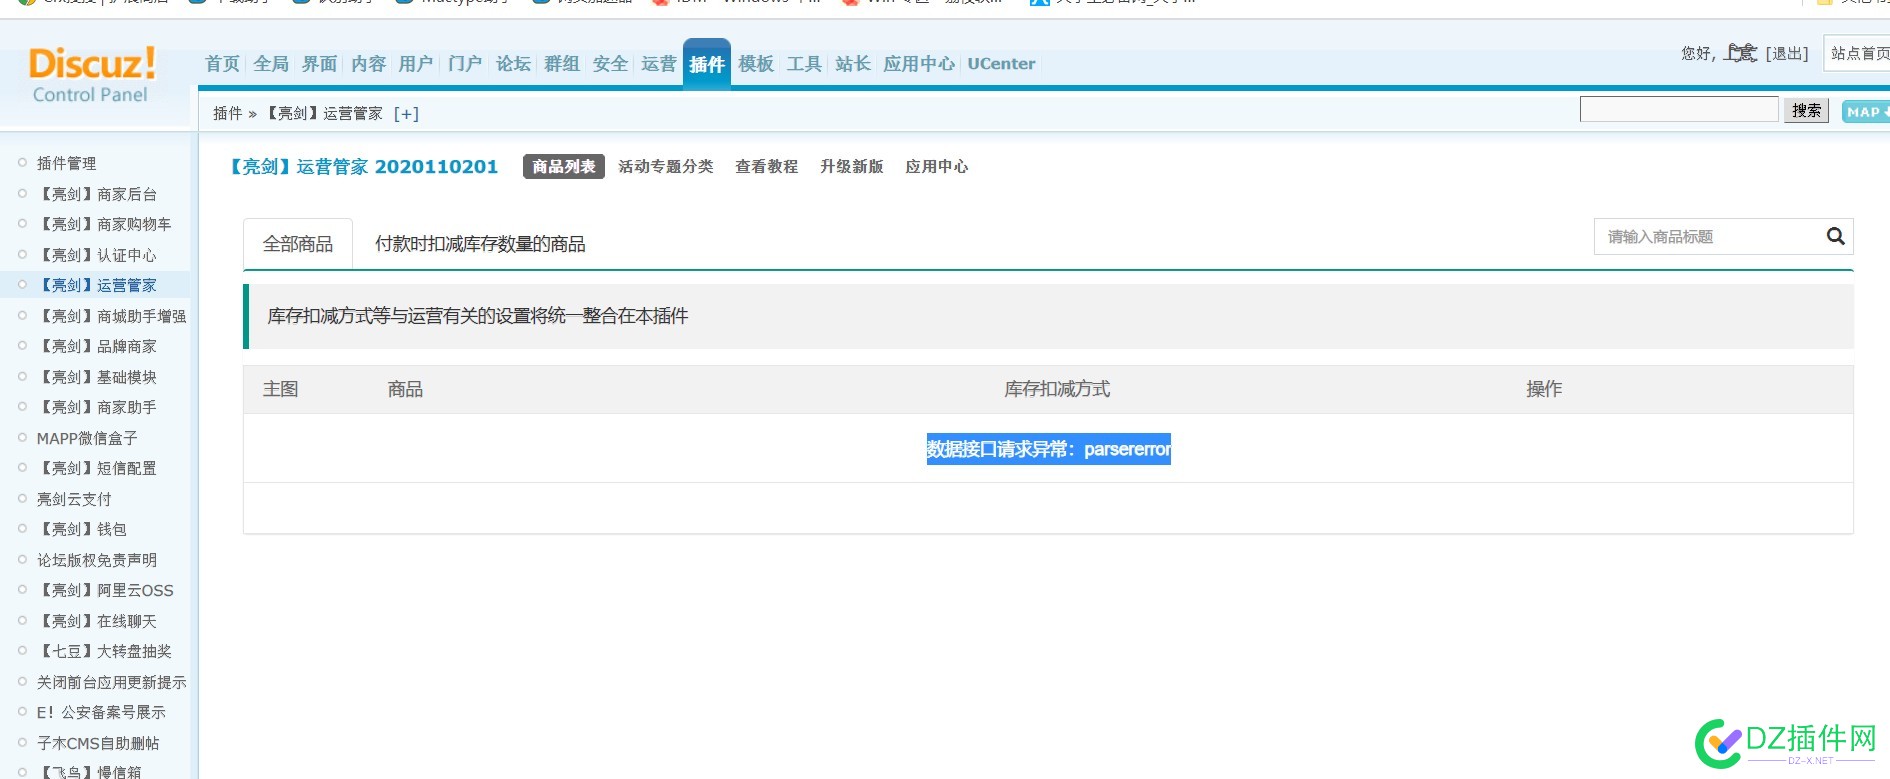Click the 退出 logout link
The image size is (1890, 779).
[x=1787, y=54]
